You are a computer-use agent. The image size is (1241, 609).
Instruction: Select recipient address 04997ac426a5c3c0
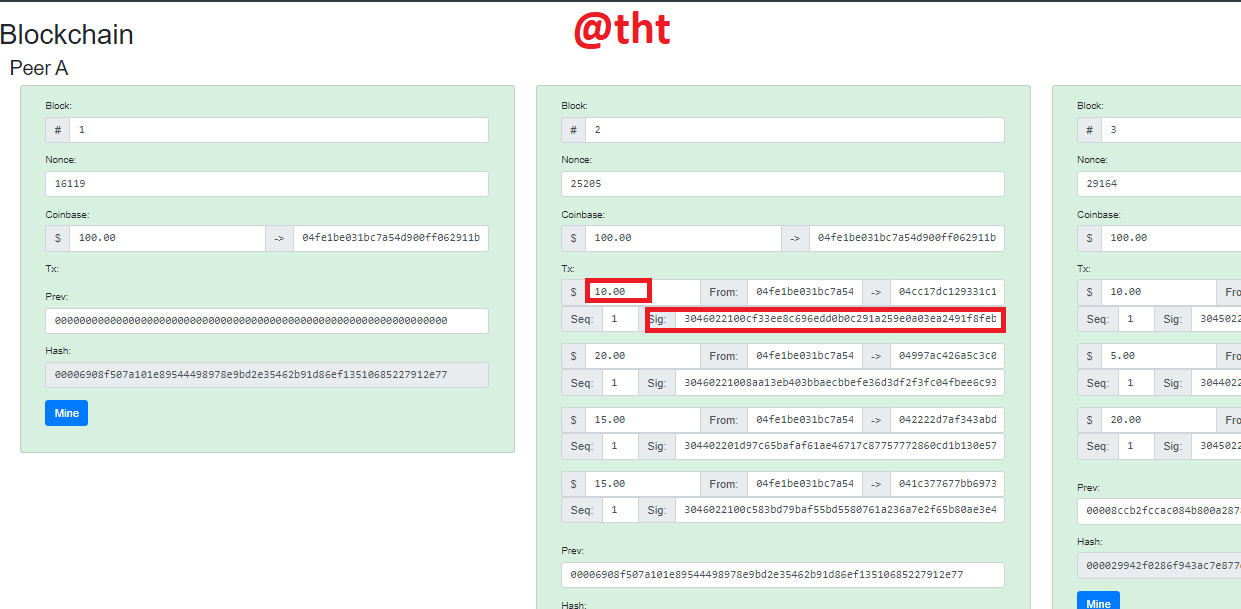point(947,356)
